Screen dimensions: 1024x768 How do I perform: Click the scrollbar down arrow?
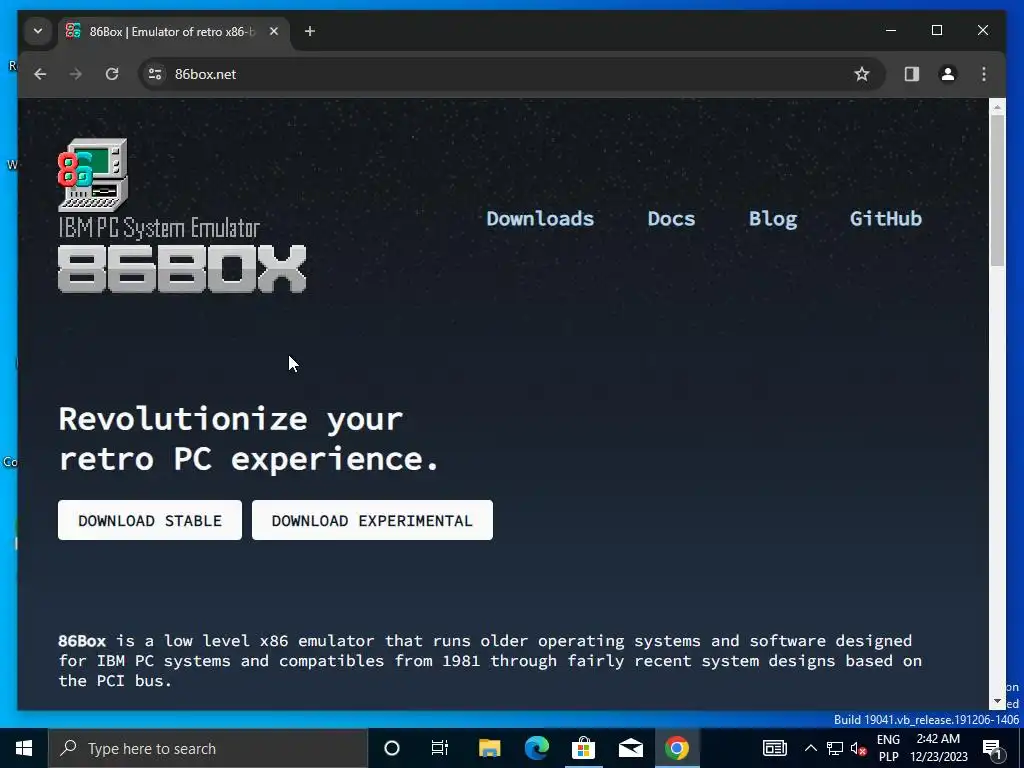(997, 701)
